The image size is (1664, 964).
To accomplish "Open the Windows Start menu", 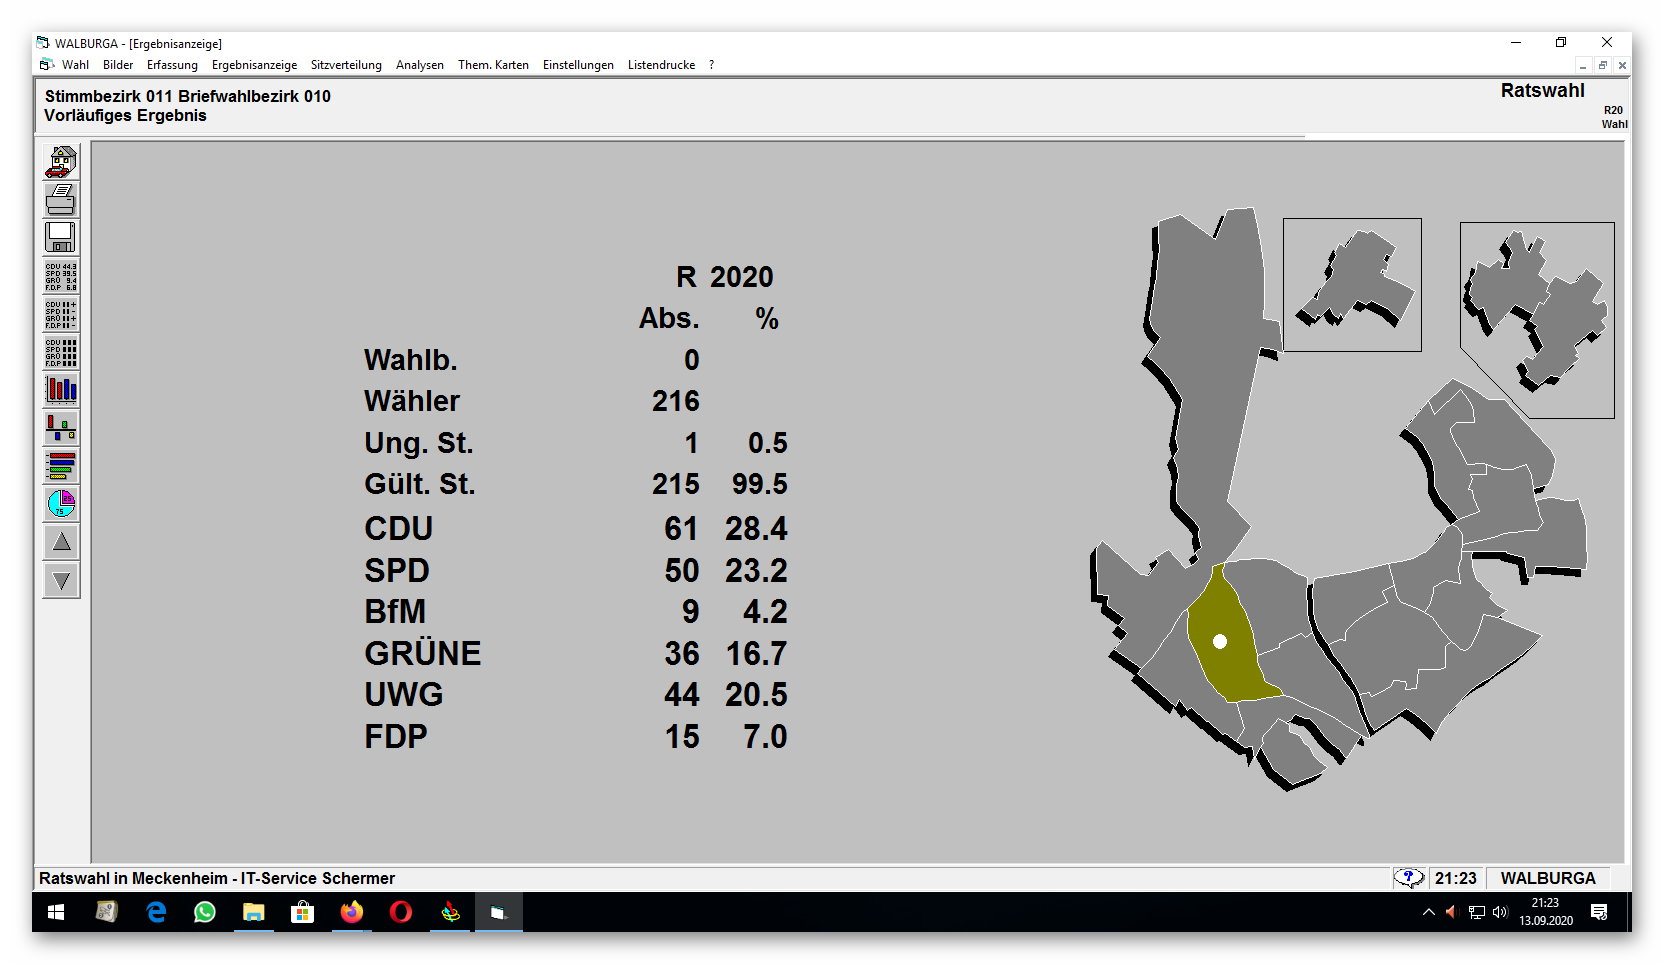I will (x=56, y=912).
